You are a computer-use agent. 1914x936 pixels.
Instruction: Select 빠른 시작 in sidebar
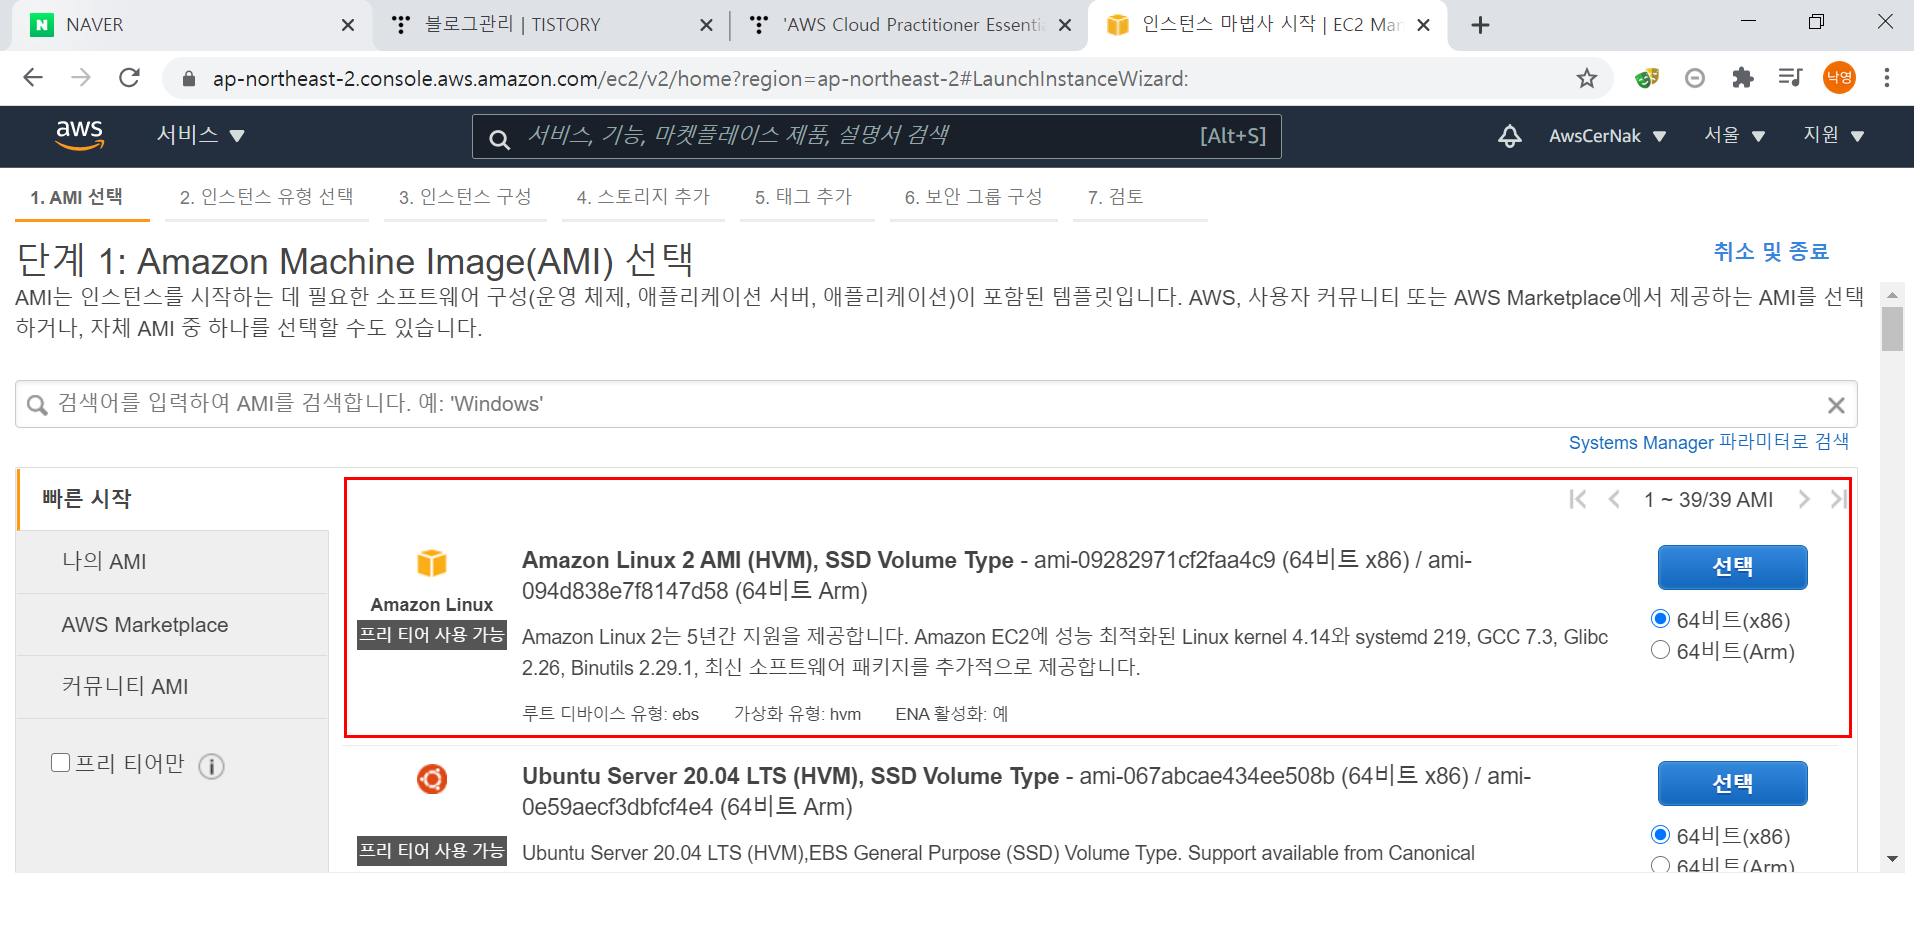pyautogui.click(x=173, y=499)
